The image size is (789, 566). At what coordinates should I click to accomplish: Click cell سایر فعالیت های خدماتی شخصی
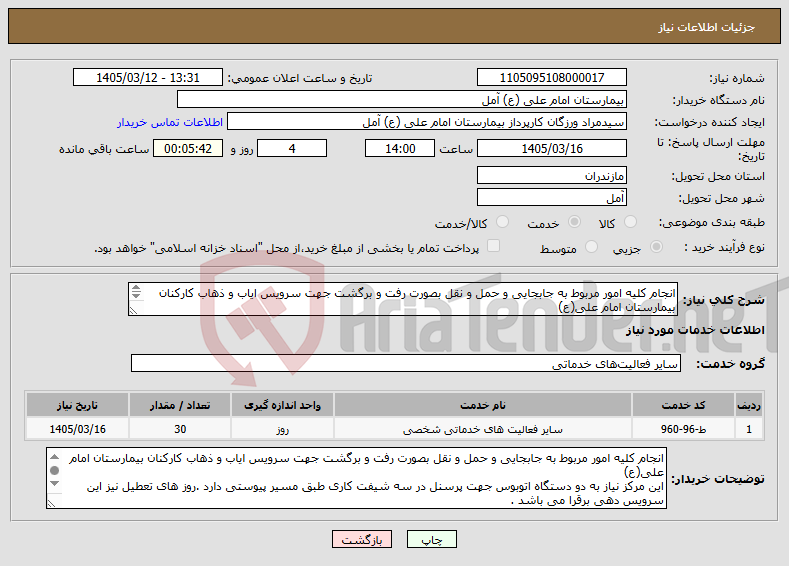click(483, 429)
